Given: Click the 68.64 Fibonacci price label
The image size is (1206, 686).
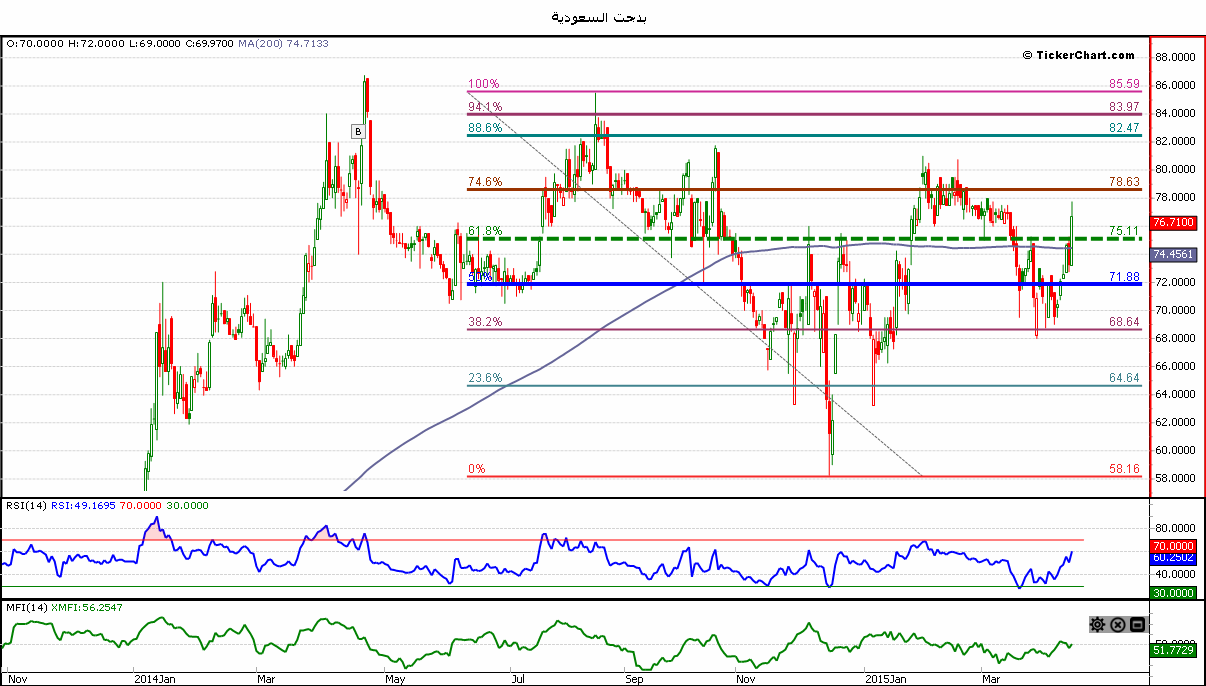Looking at the screenshot, I should 1124,323.
